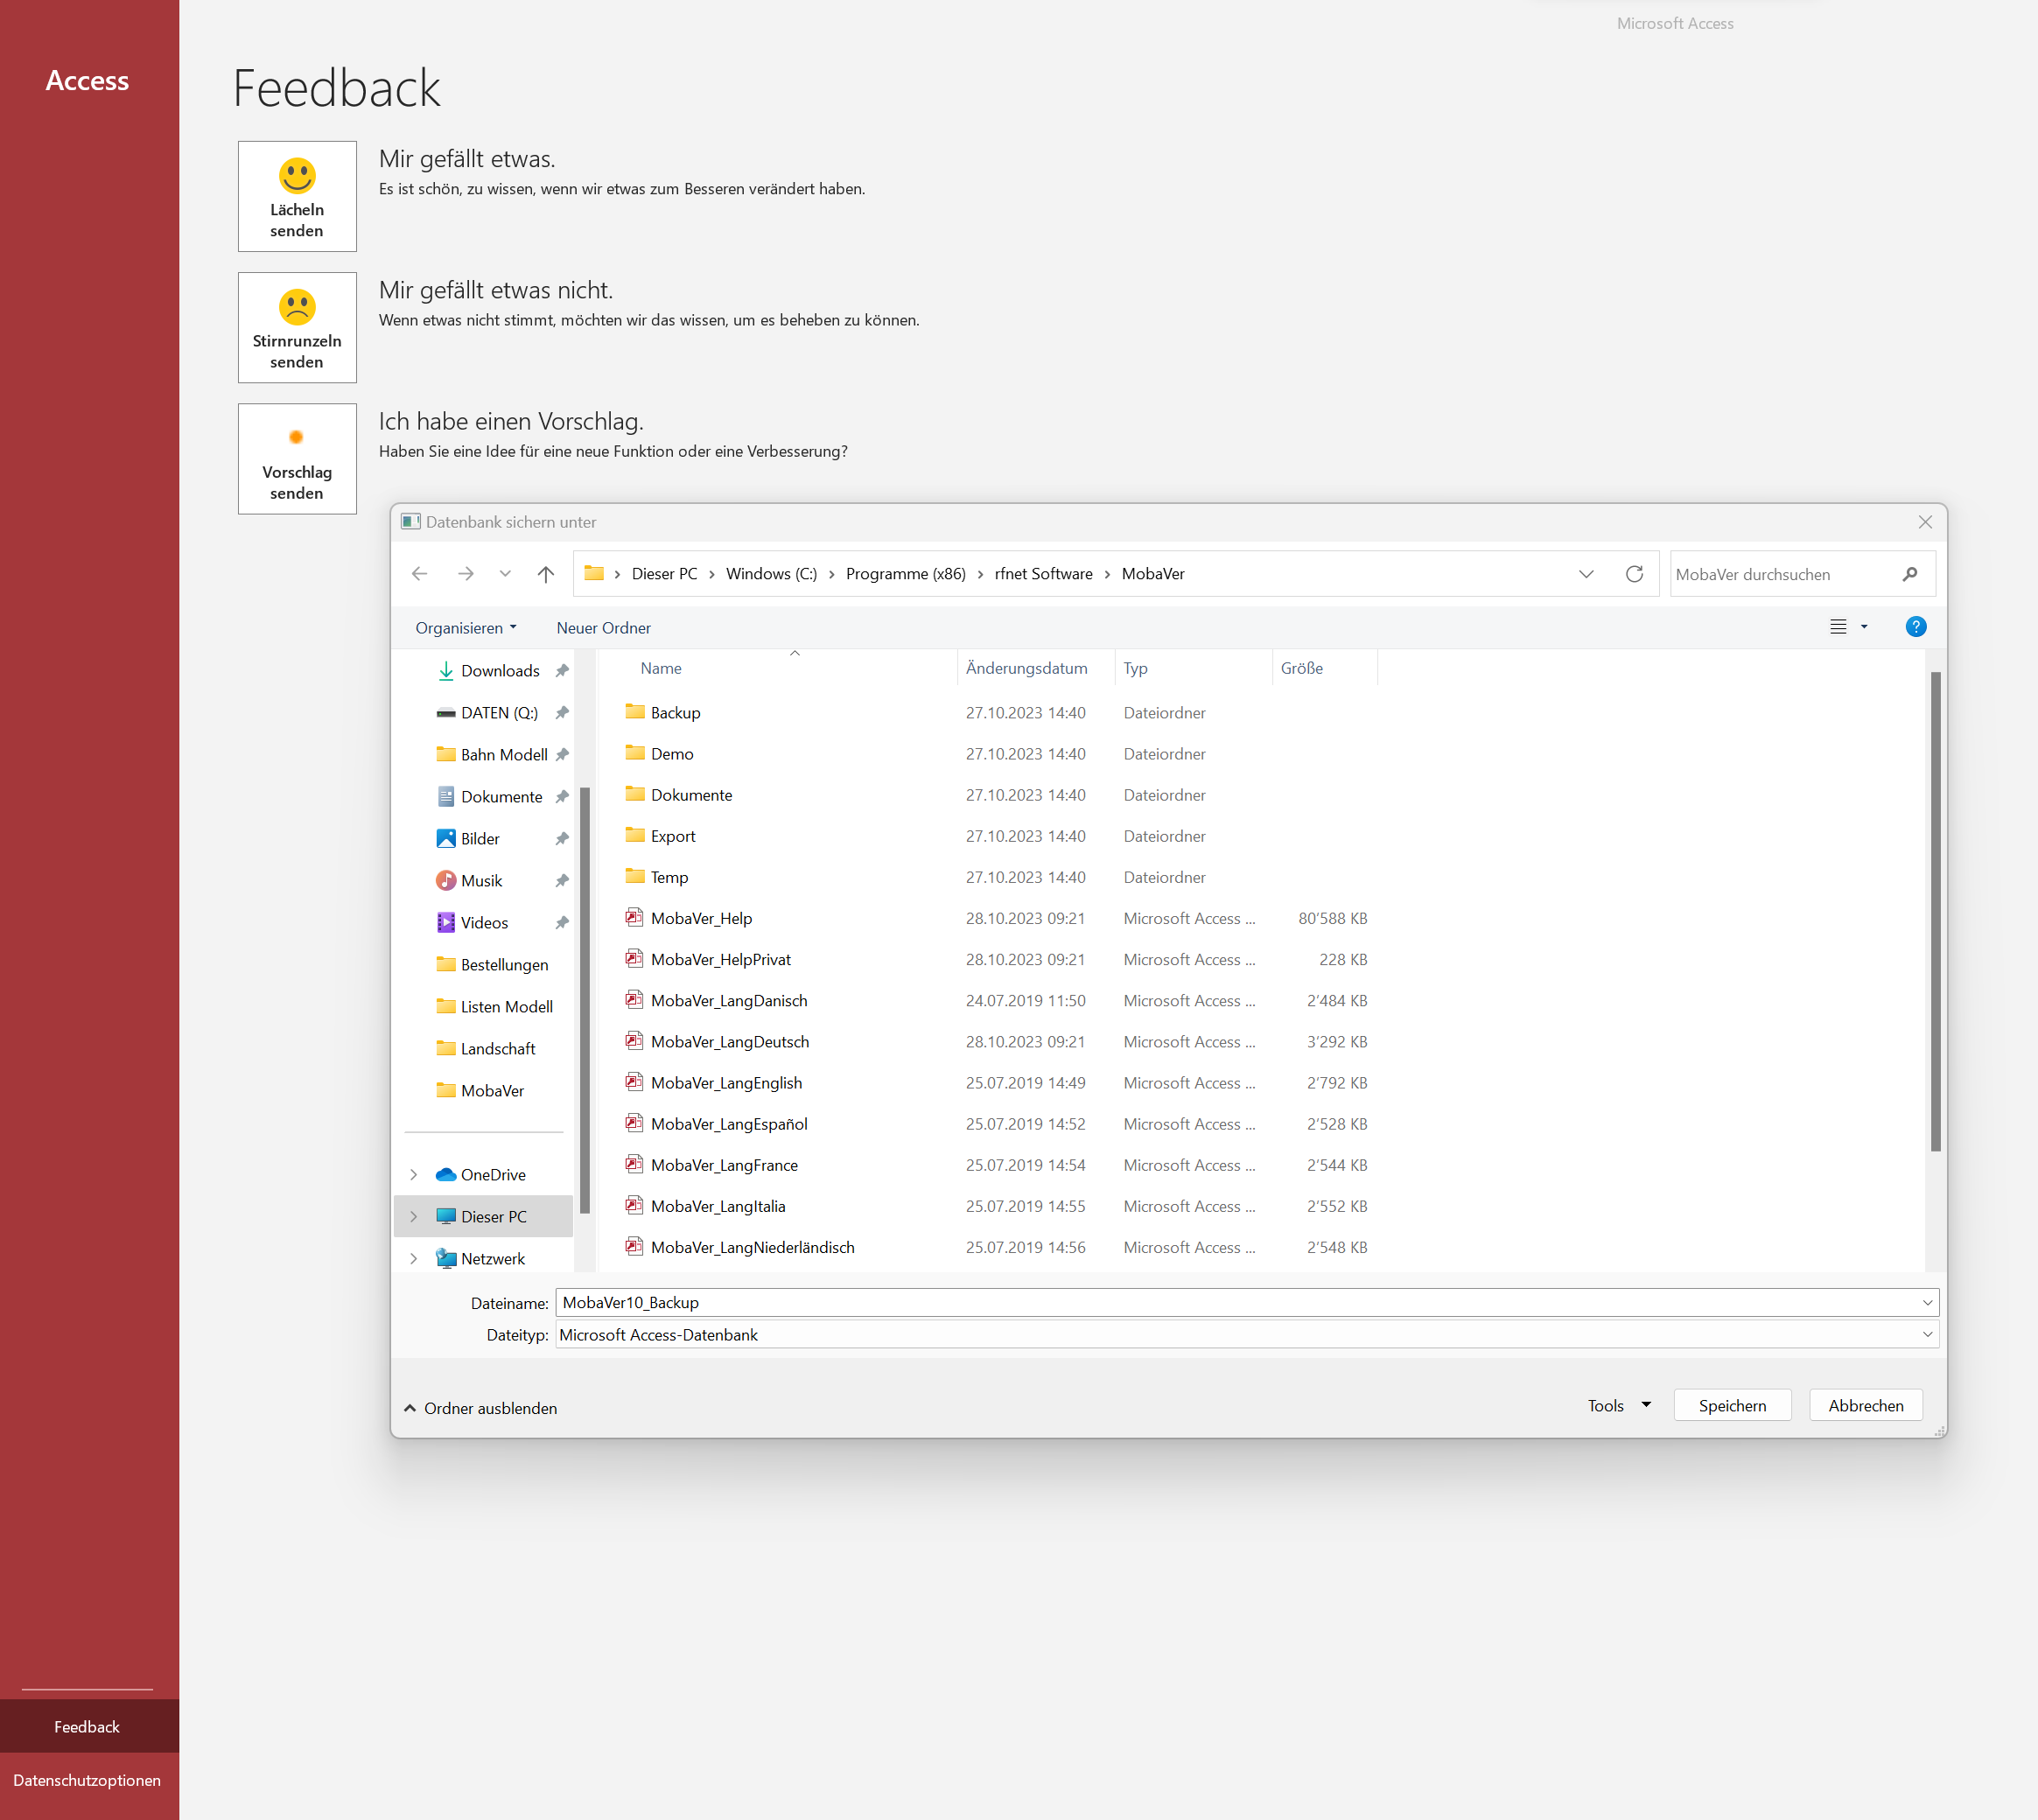Select Bestellungen folder in the sidebar

coord(493,965)
